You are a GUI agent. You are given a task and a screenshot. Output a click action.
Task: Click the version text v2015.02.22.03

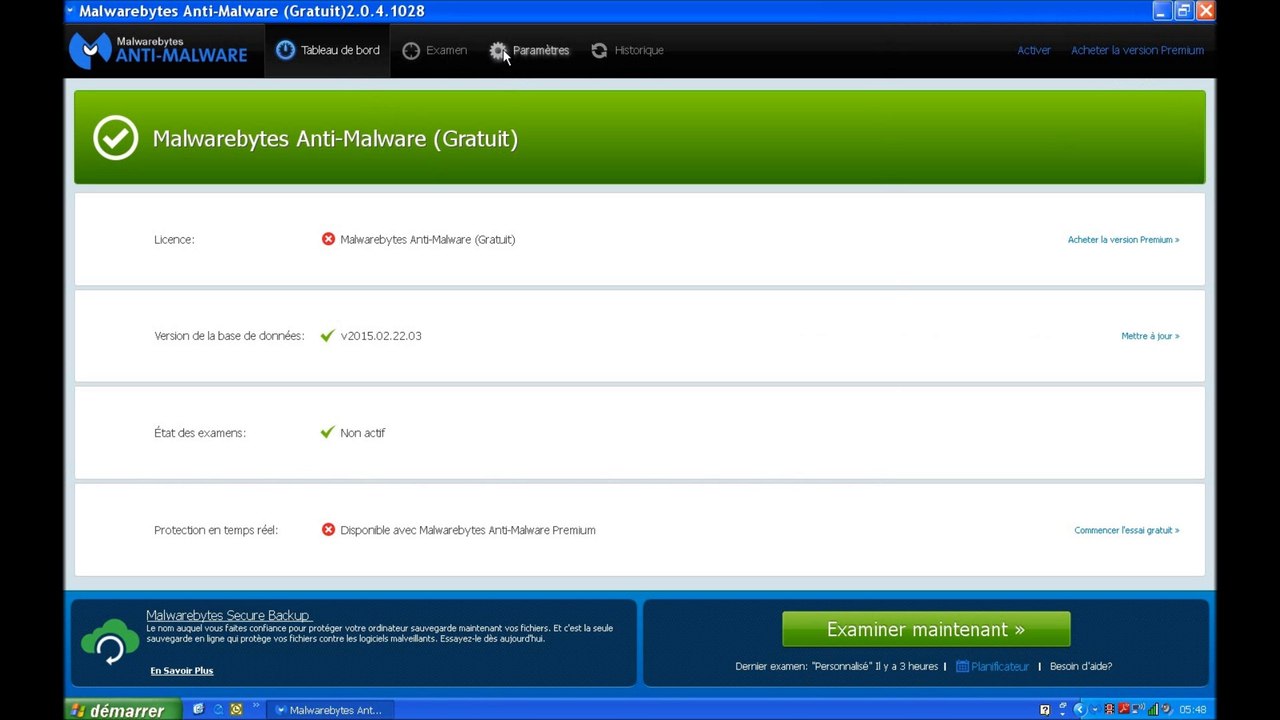point(381,336)
